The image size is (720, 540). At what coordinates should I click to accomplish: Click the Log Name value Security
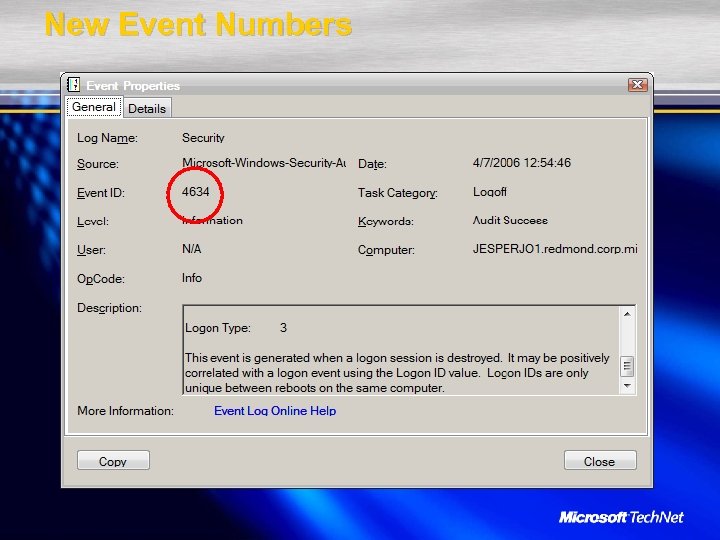tap(203, 138)
